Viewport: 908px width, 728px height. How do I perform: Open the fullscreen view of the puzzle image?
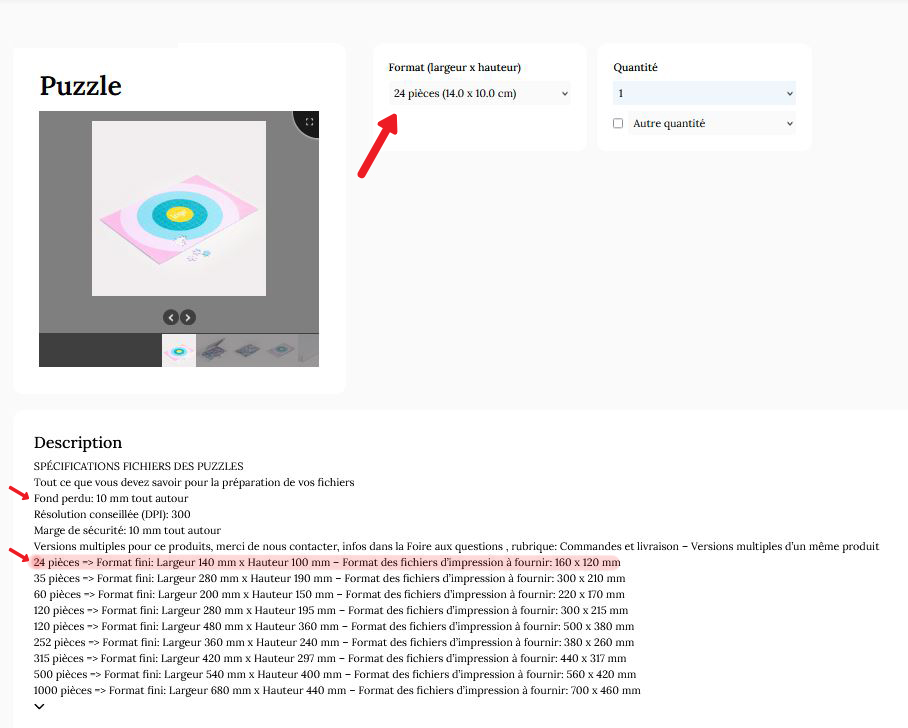coord(309,122)
